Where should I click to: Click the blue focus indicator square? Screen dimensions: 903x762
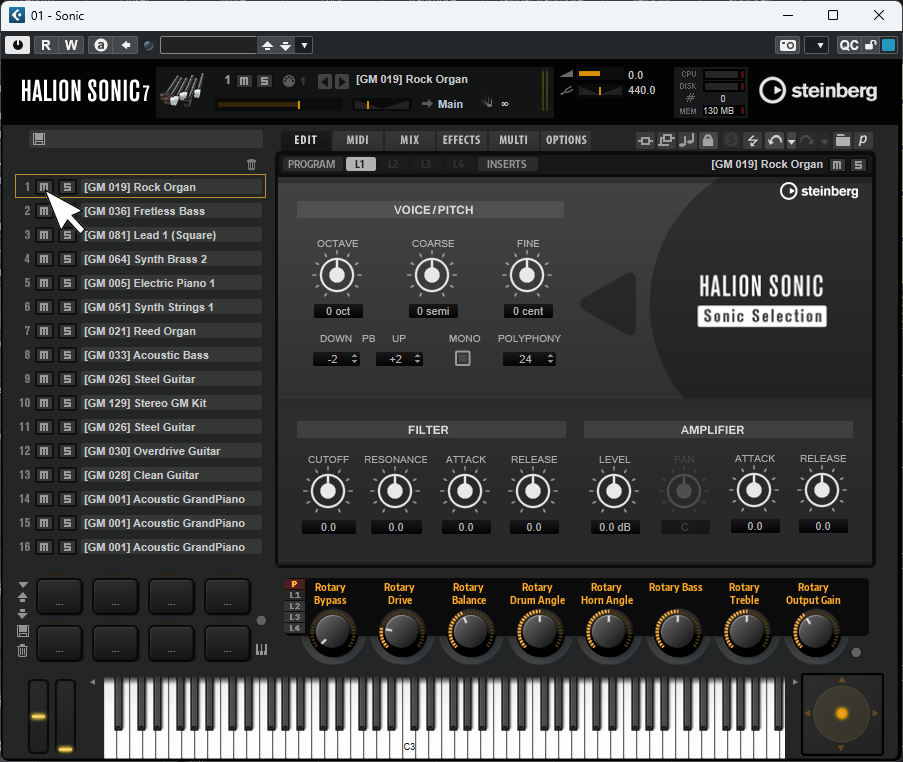pyautogui.click(x=889, y=45)
